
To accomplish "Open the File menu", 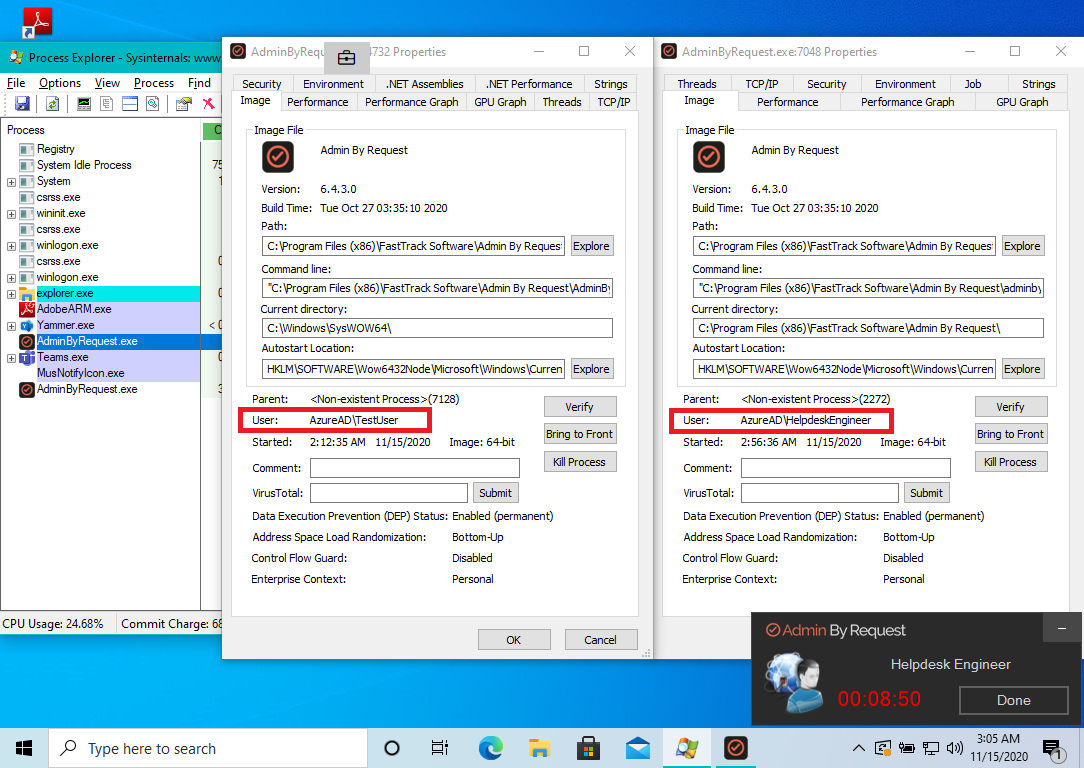I will [x=16, y=83].
